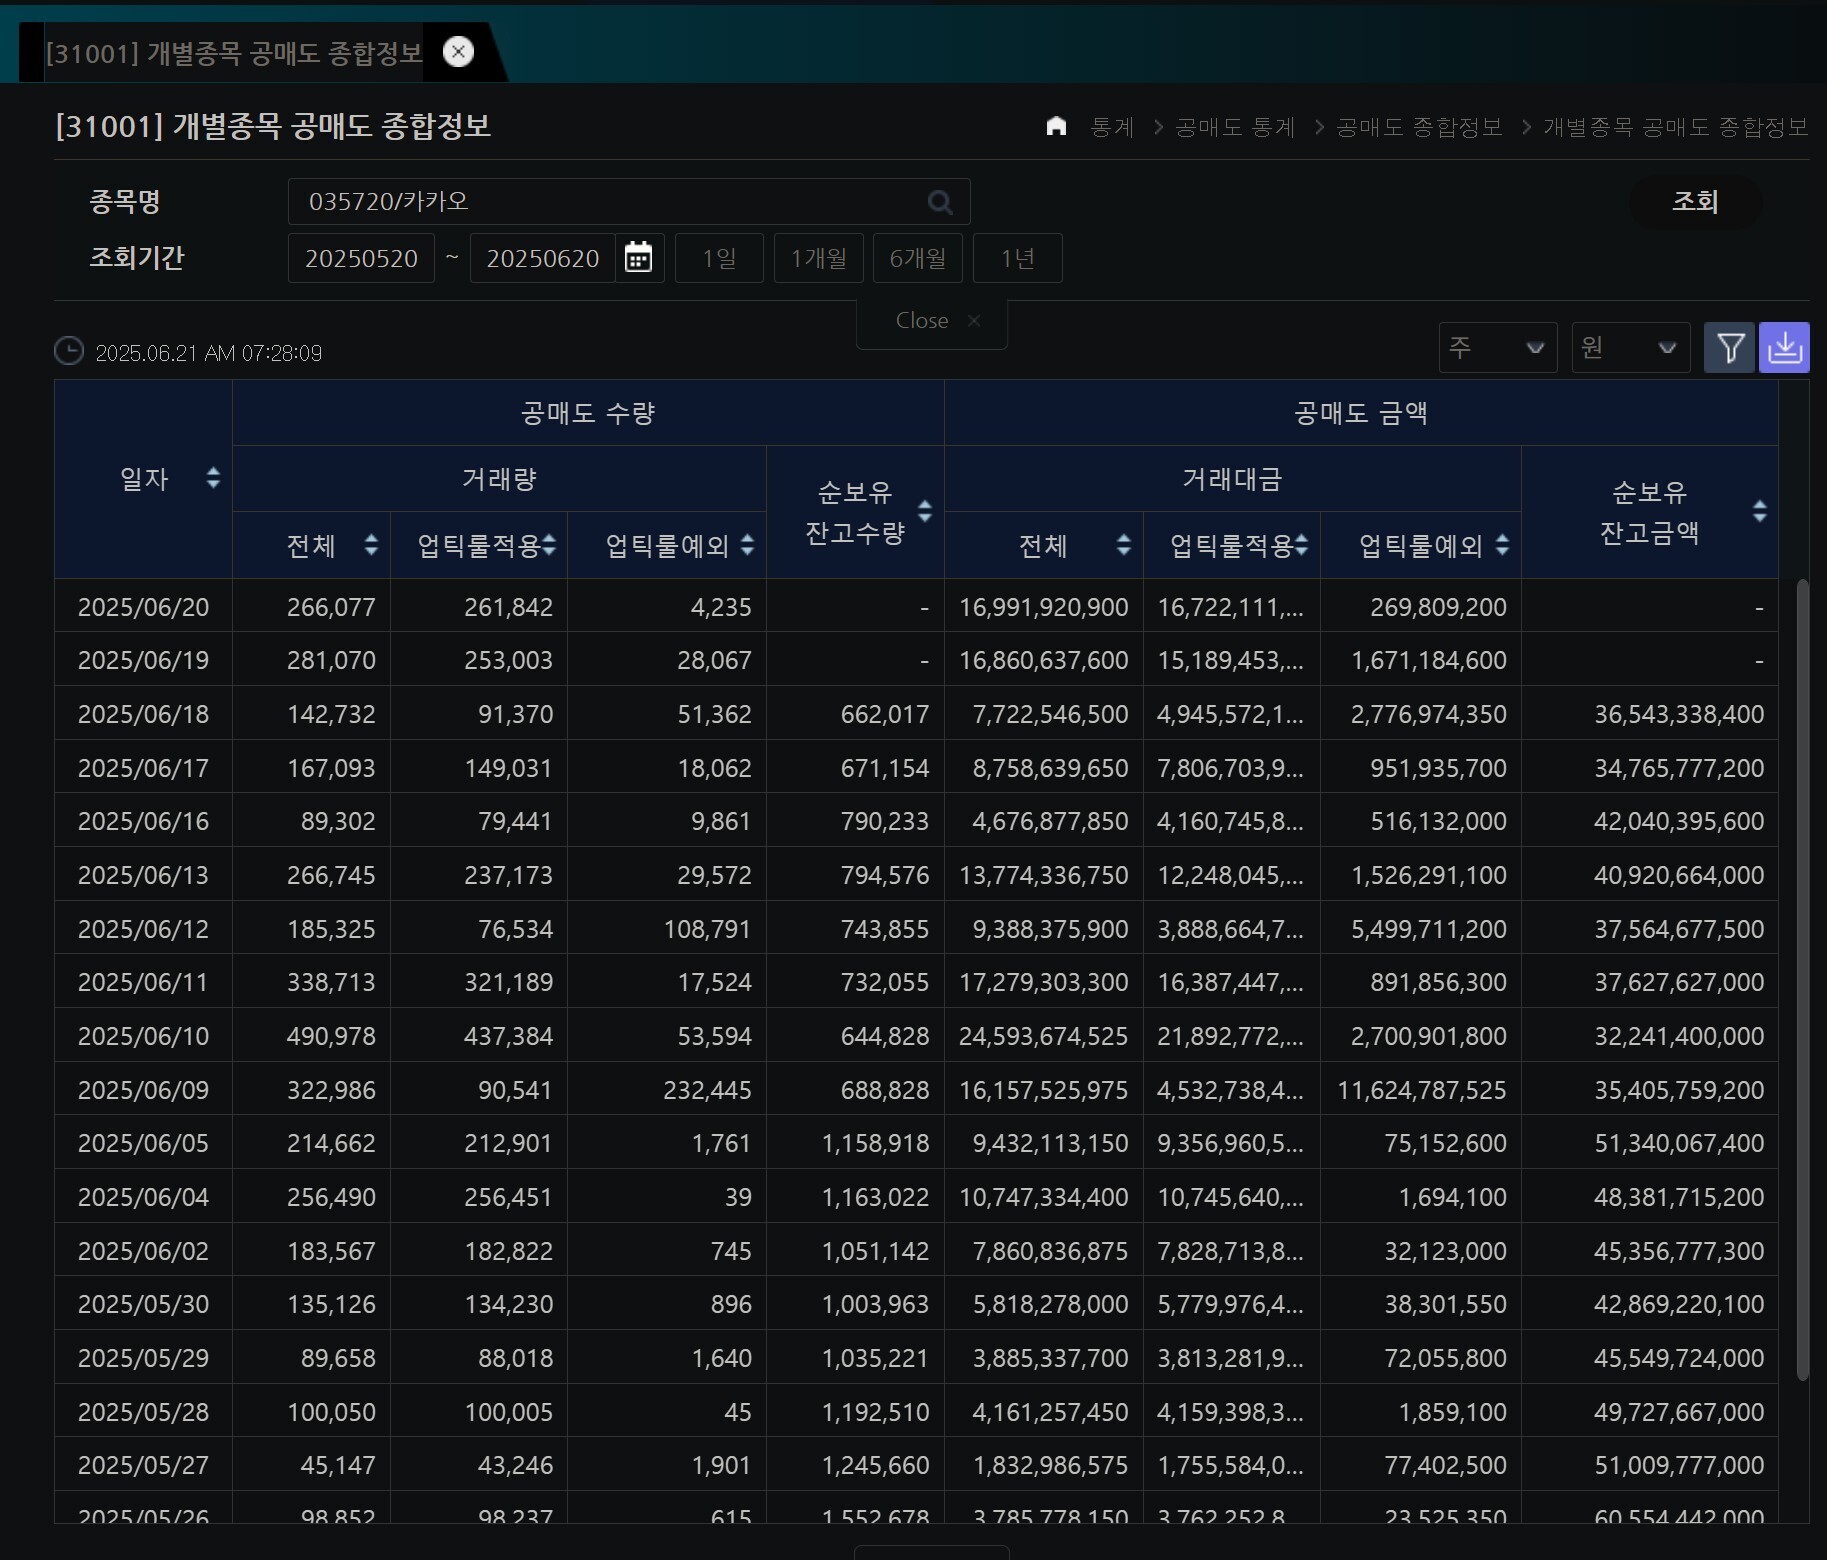1827x1560 pixels.
Task: Sort by 순보유 잔고금액 column
Action: pos(1759,511)
